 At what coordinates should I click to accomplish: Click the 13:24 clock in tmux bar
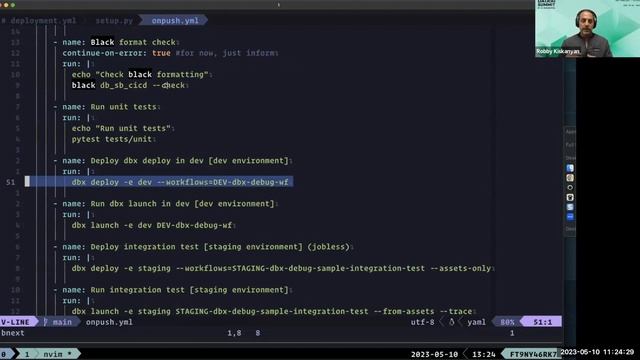(484, 354)
